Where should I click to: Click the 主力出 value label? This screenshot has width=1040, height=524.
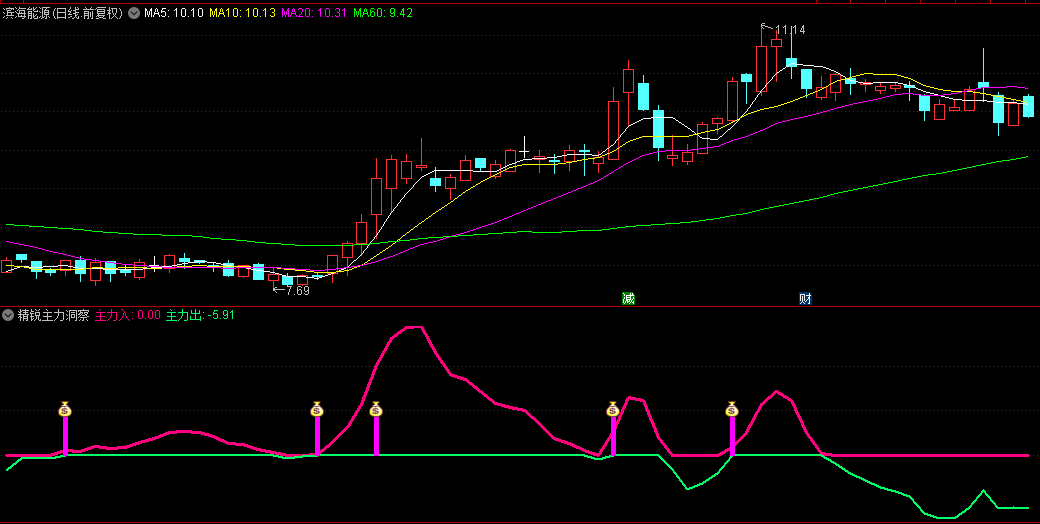point(200,315)
